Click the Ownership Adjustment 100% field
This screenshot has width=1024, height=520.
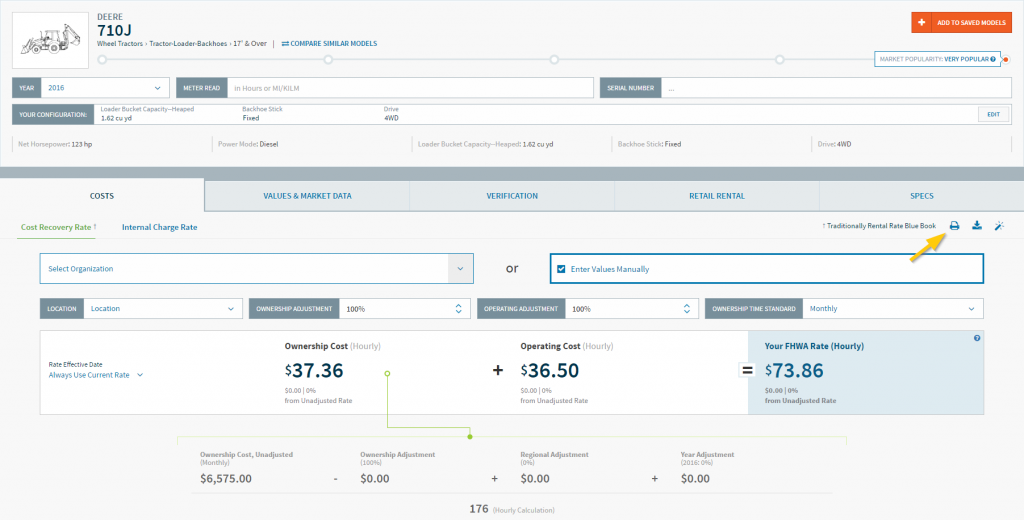404,308
